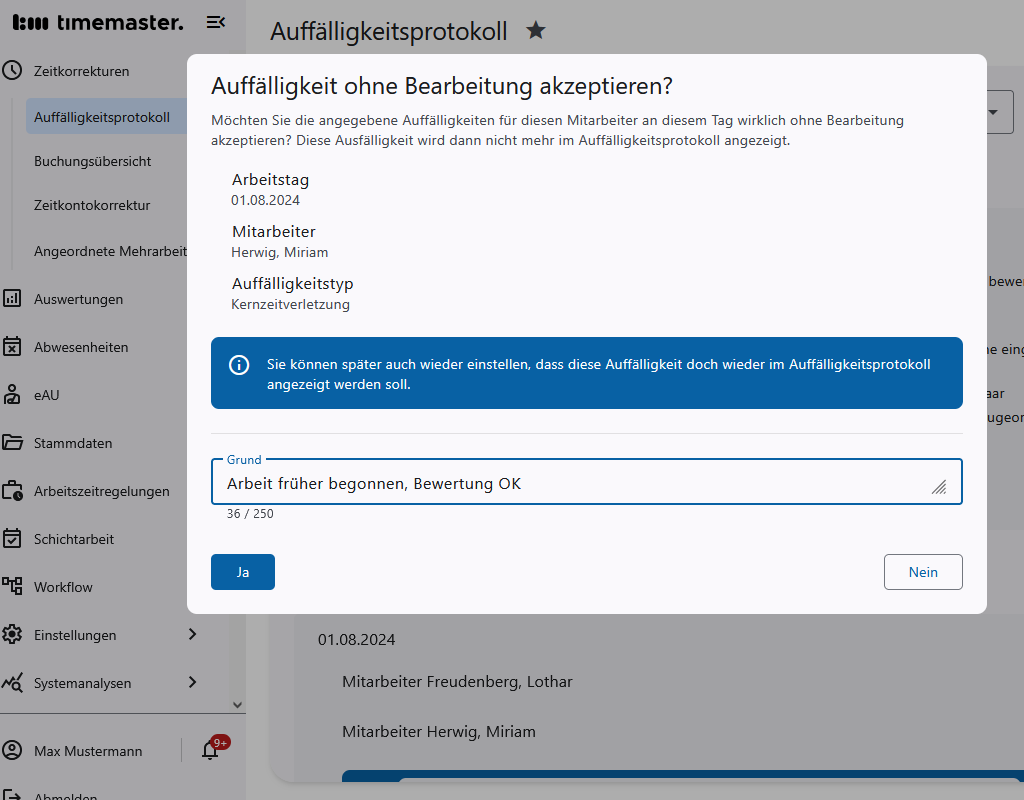1024x800 pixels.
Task: Click the Einstellungen gear icon
Action: coord(13,635)
